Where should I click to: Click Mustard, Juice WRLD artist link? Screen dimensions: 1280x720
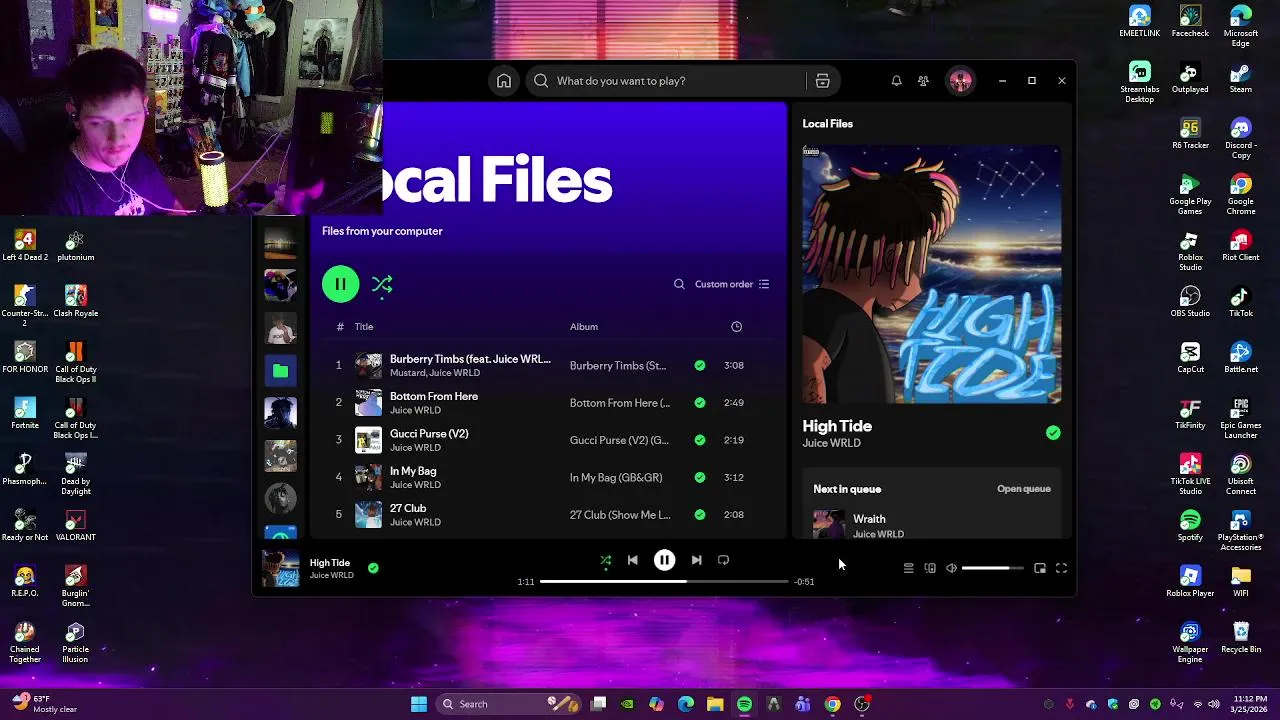[x=434, y=373]
